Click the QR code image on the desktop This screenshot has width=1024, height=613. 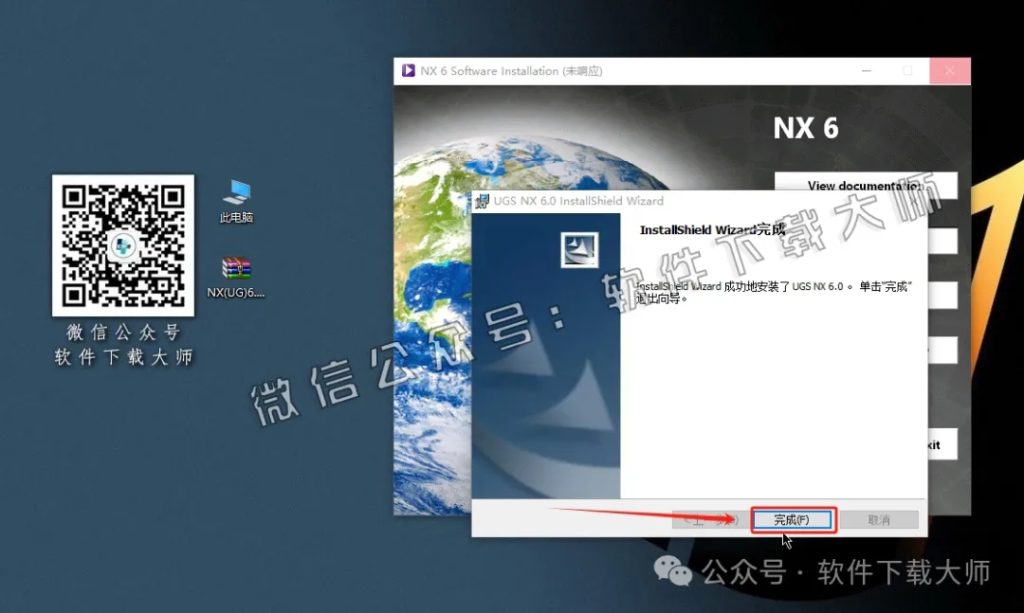123,245
